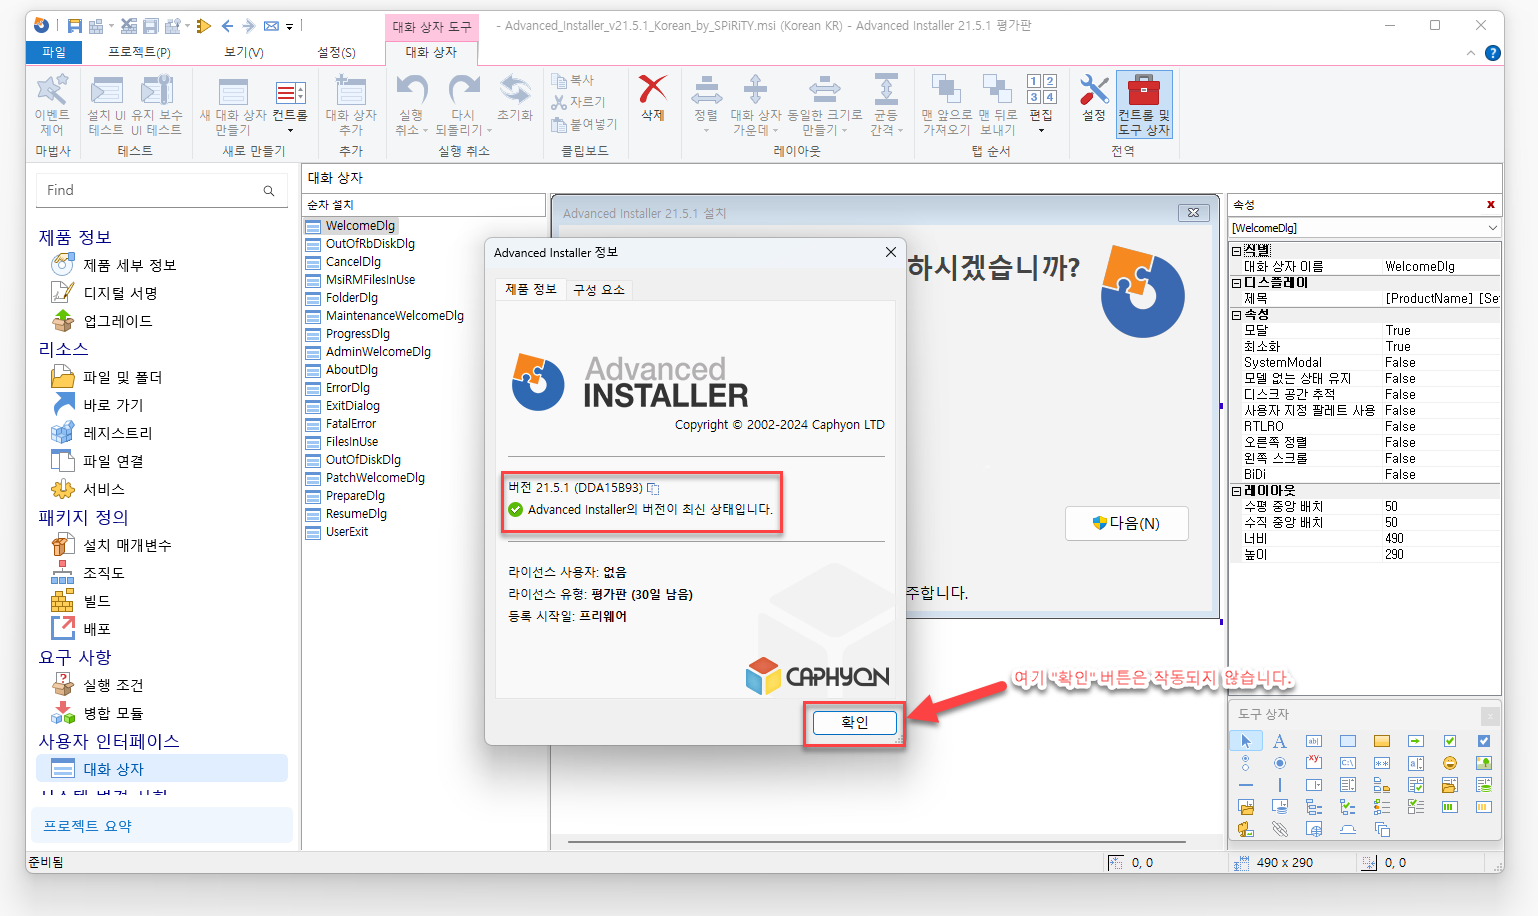Select the filled blue checkbox toolbox control
This screenshot has width=1538, height=916.
[x=1484, y=741]
